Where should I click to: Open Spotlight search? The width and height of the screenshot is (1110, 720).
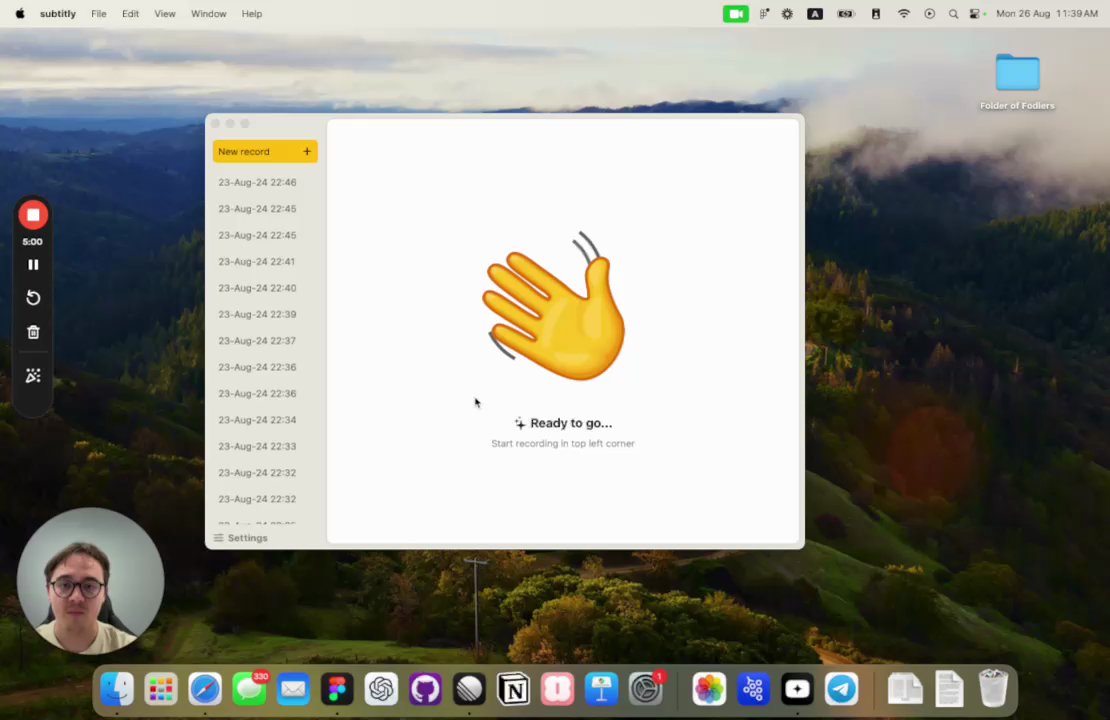pyautogui.click(x=954, y=13)
